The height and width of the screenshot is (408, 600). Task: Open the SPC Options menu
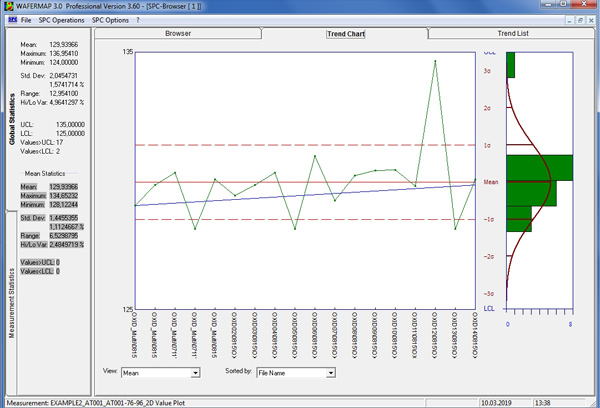click(x=110, y=20)
